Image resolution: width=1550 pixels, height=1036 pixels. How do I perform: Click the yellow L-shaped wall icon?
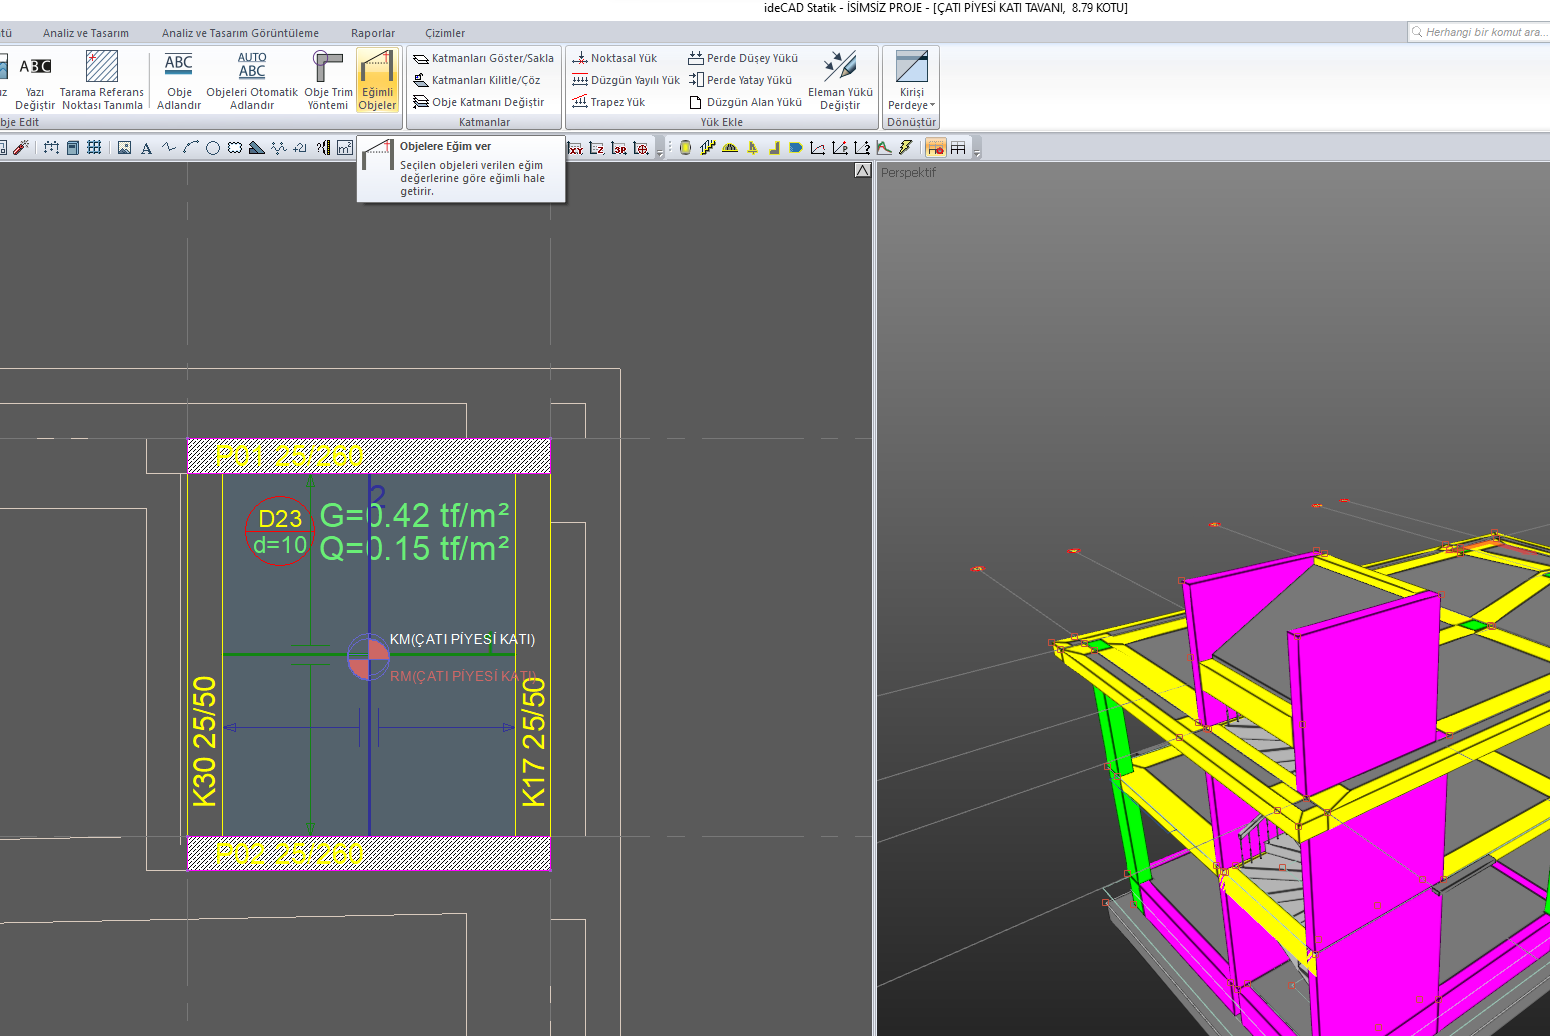774,148
